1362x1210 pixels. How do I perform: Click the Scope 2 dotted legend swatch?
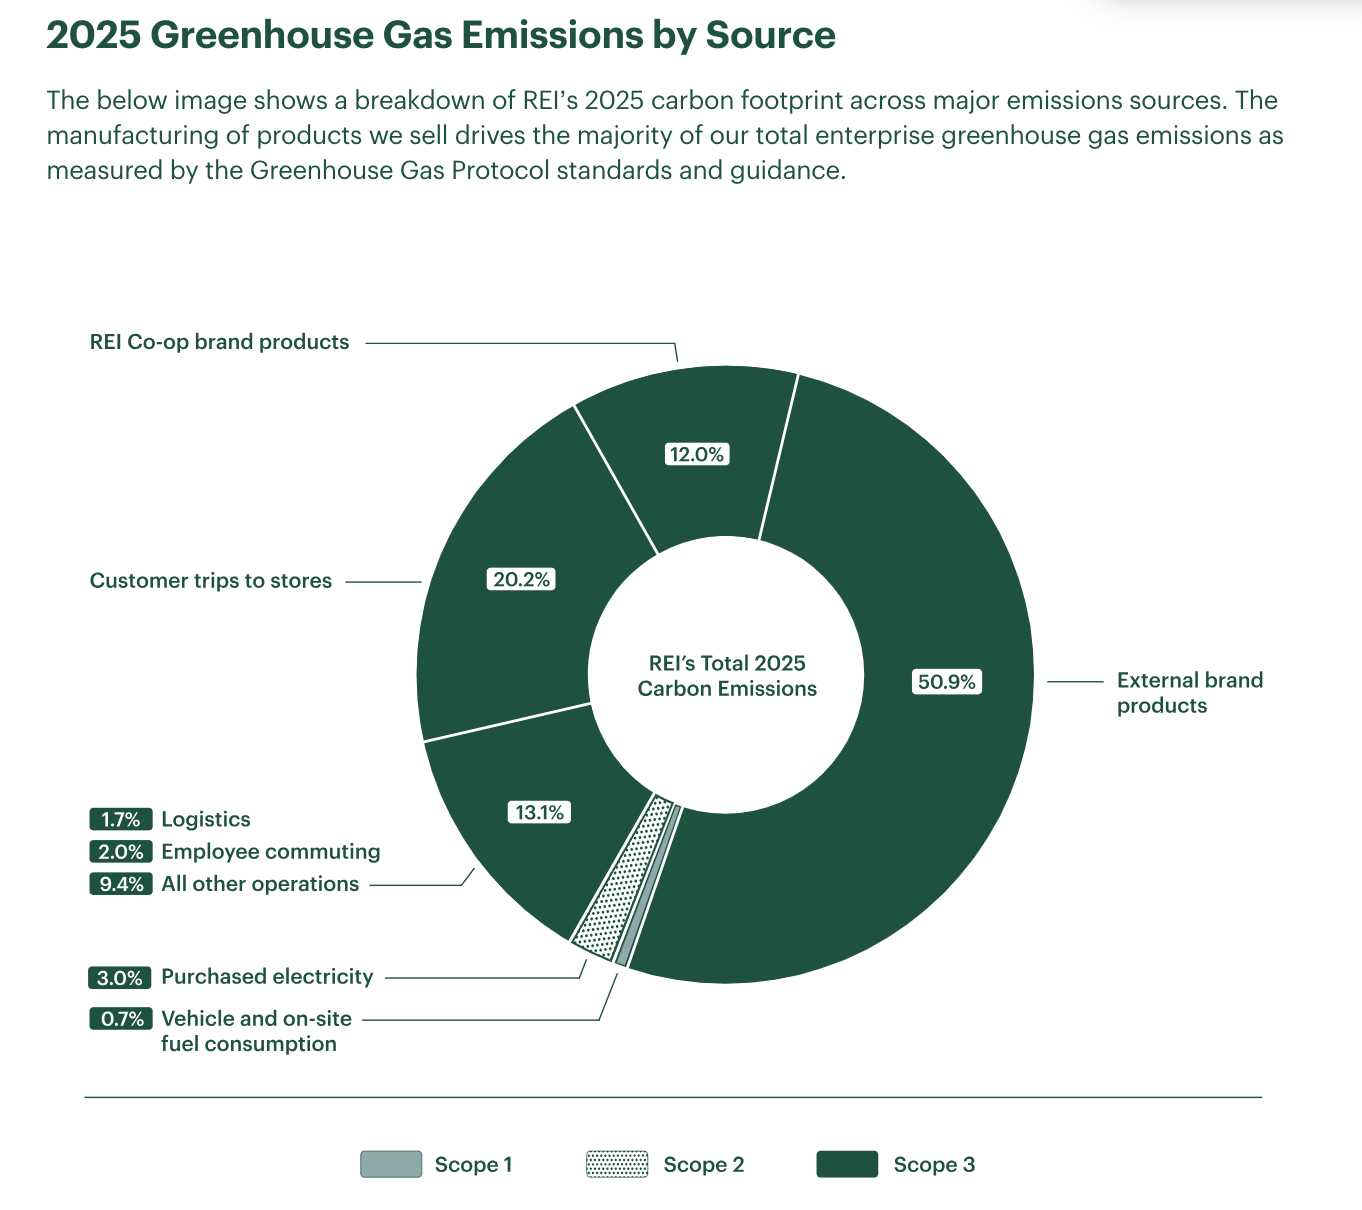point(617,1164)
